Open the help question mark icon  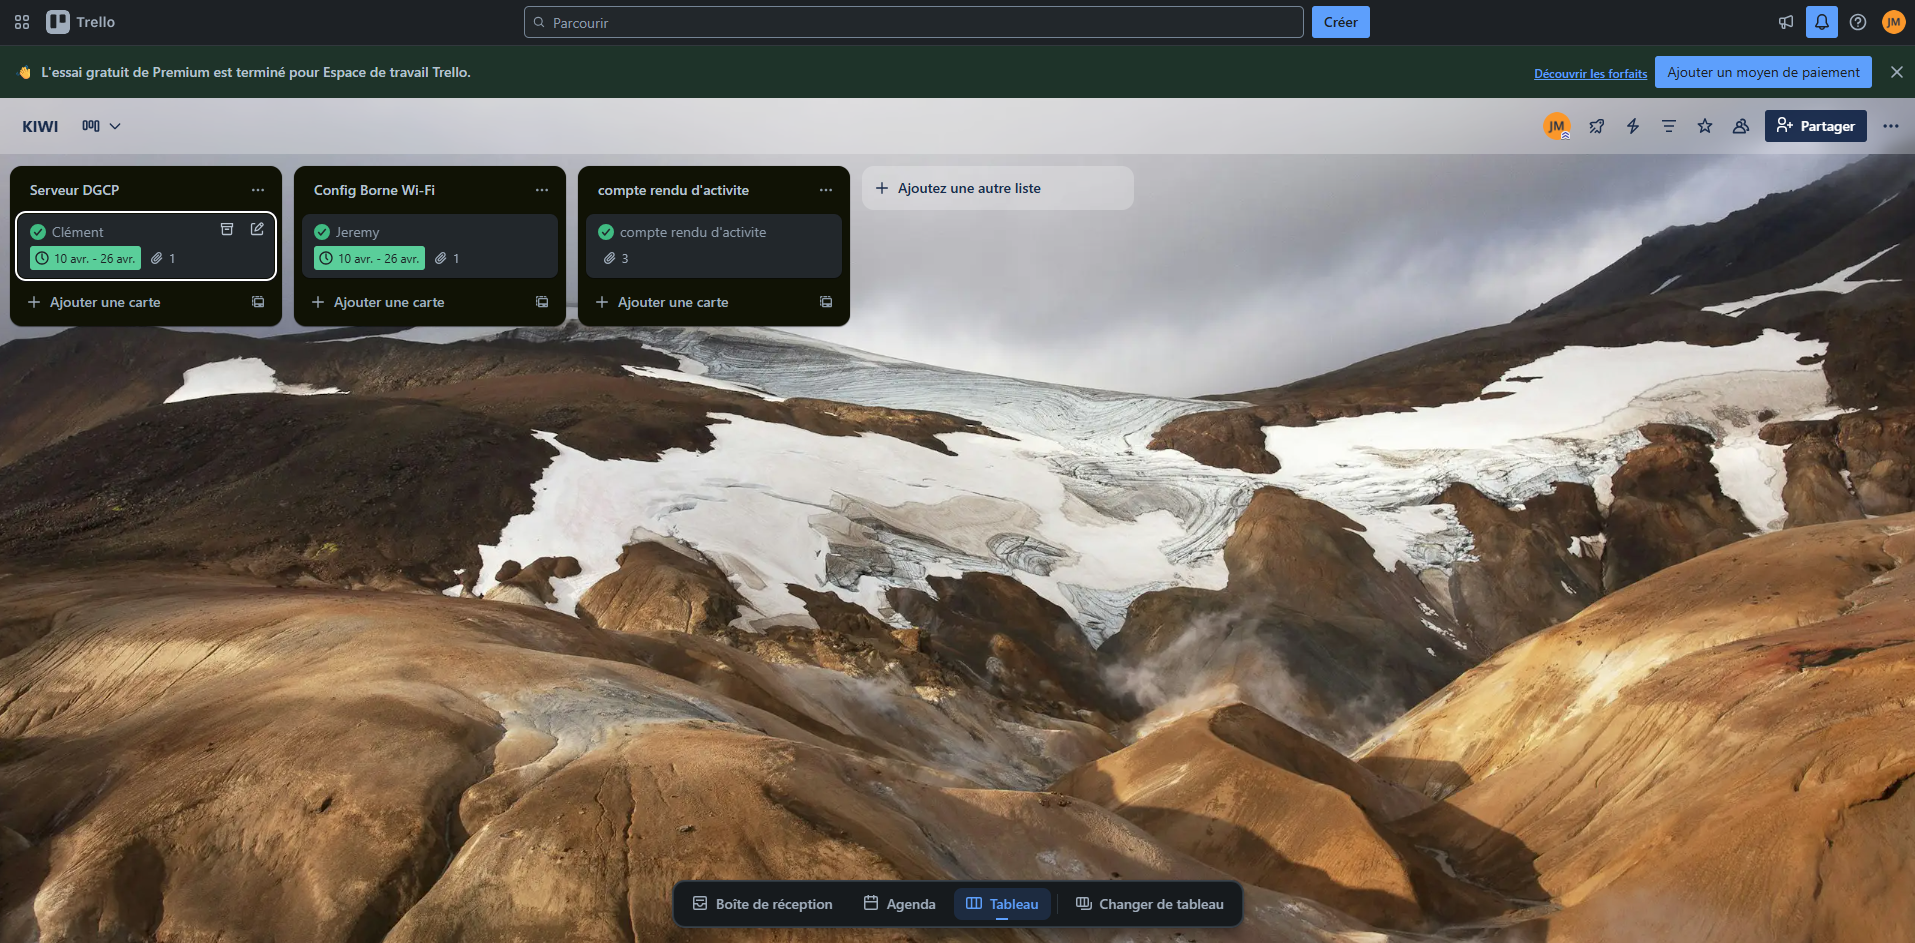1857,22
